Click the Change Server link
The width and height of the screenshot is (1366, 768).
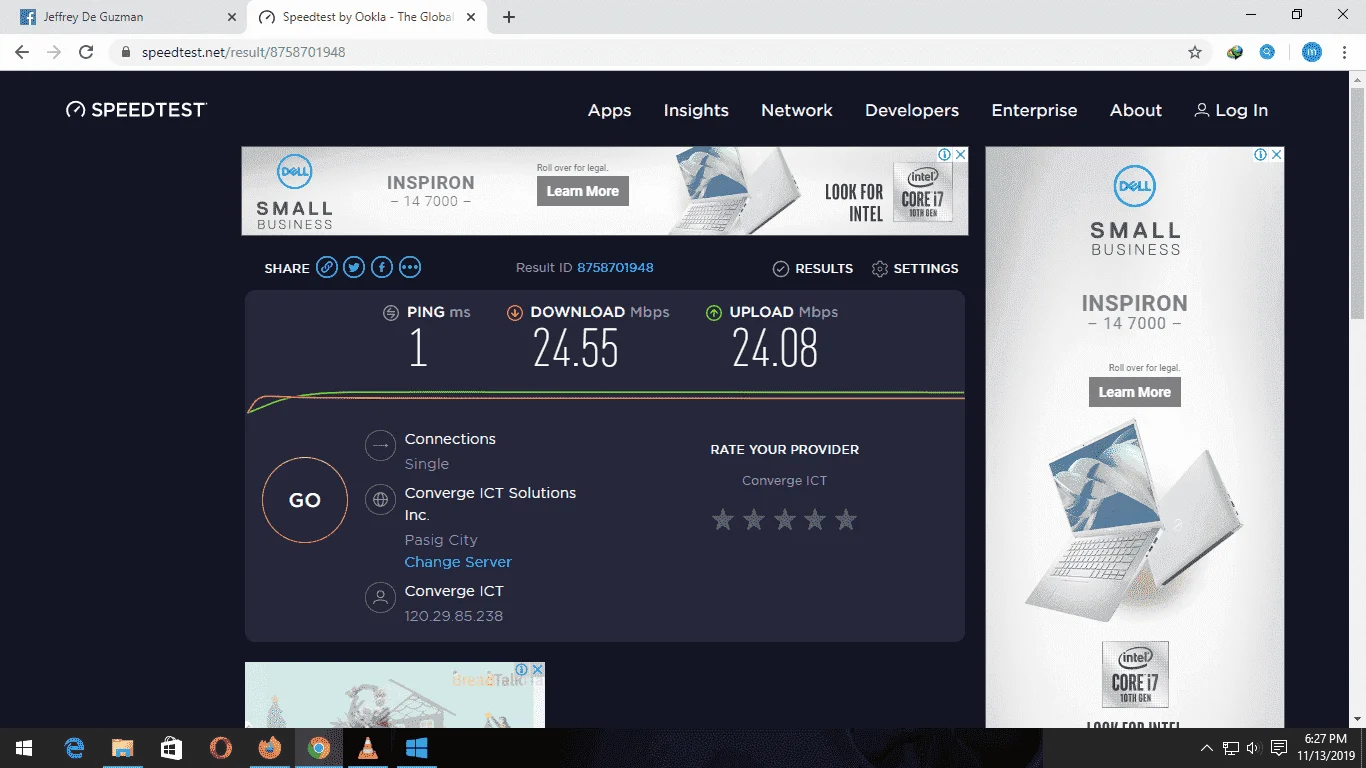point(458,562)
